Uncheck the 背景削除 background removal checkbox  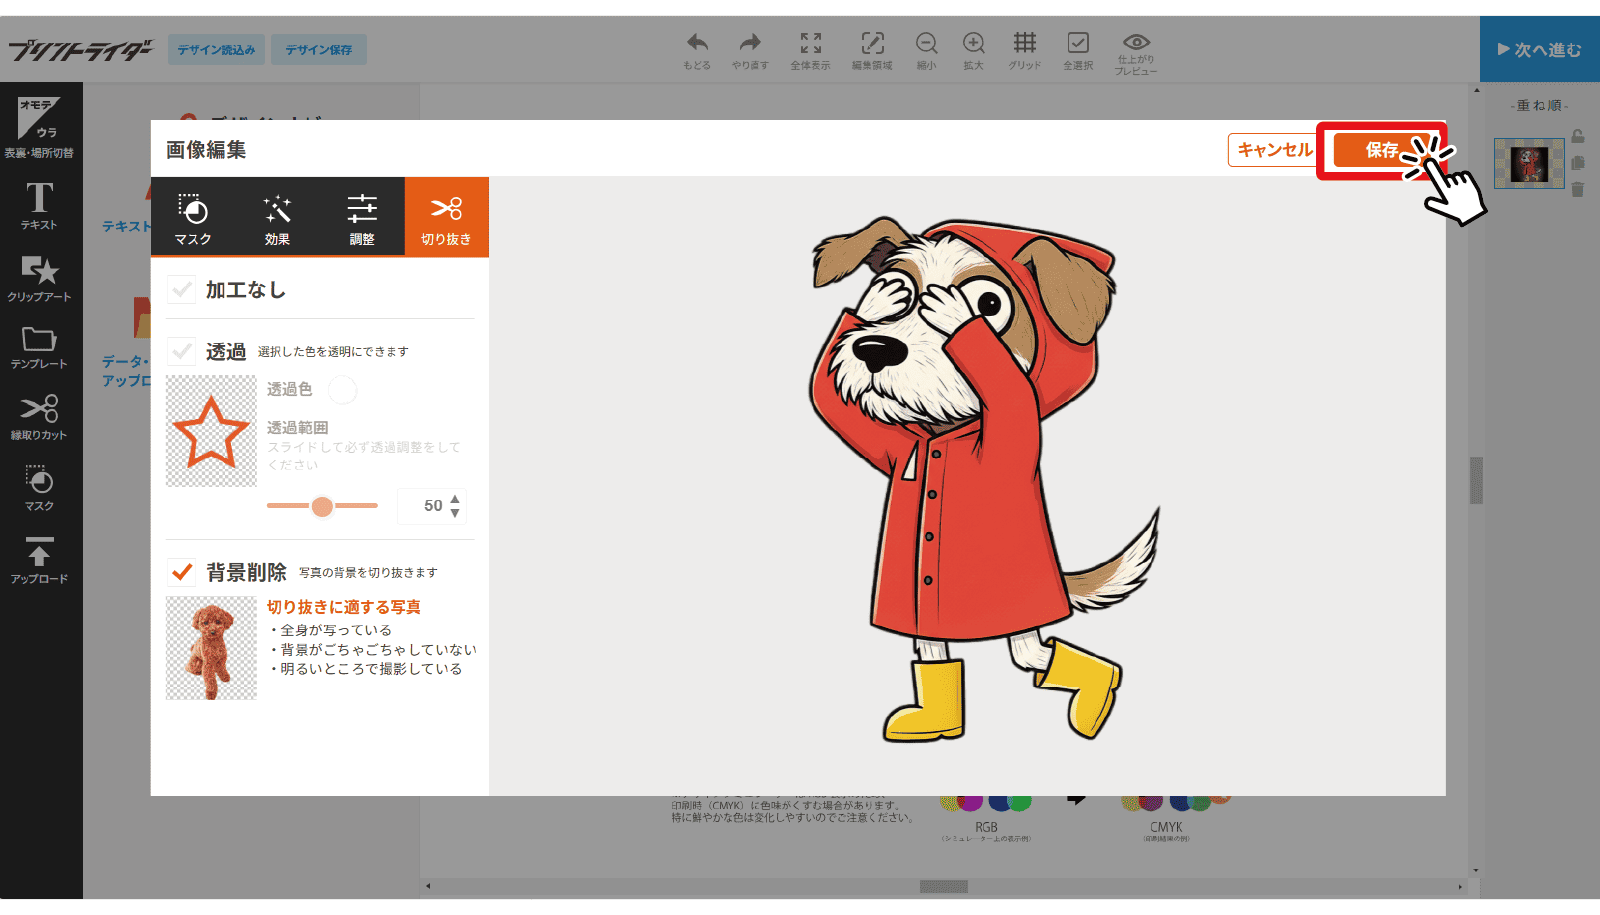(x=182, y=572)
